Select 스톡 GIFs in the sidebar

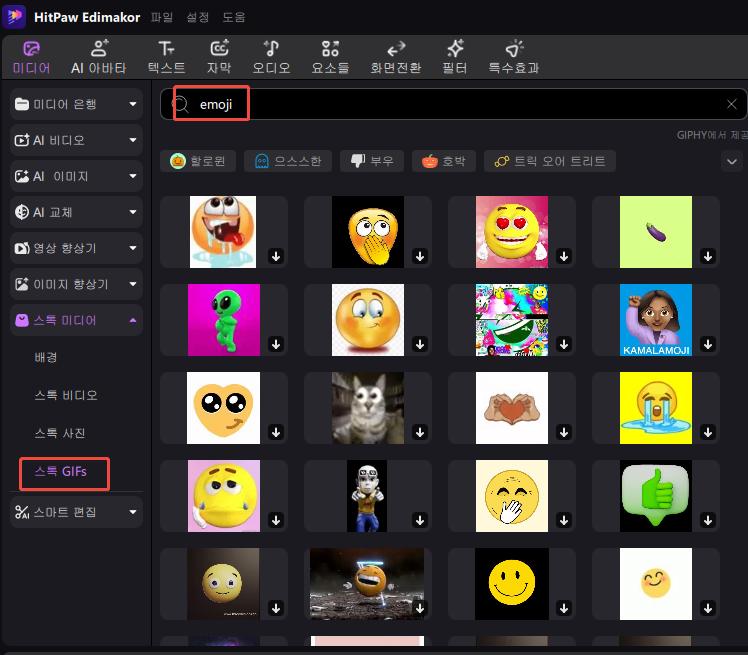(61, 471)
